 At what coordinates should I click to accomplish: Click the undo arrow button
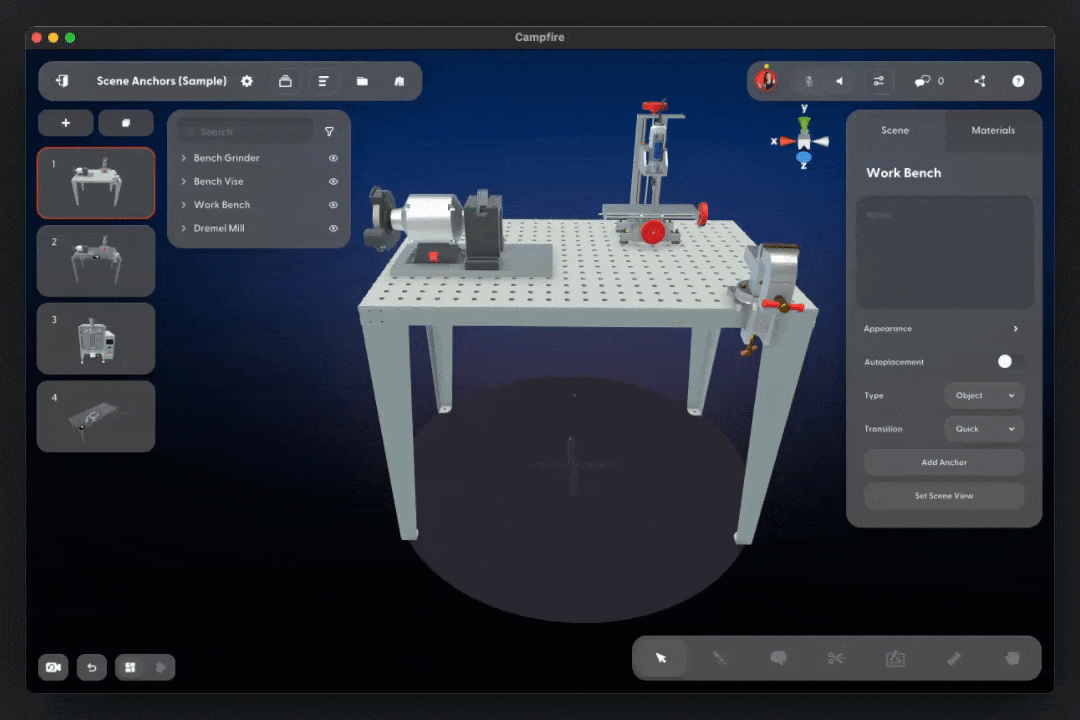pyautogui.click(x=91, y=667)
